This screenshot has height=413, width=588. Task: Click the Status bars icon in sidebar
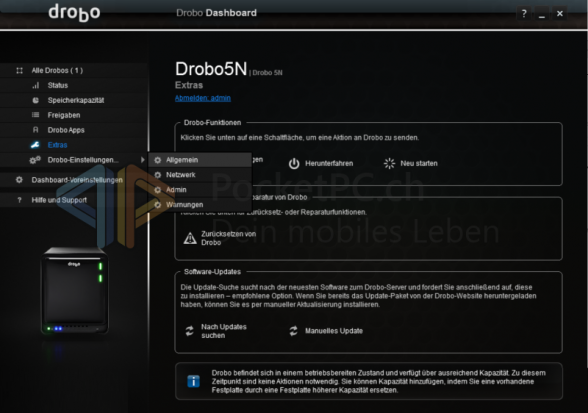tap(35, 85)
